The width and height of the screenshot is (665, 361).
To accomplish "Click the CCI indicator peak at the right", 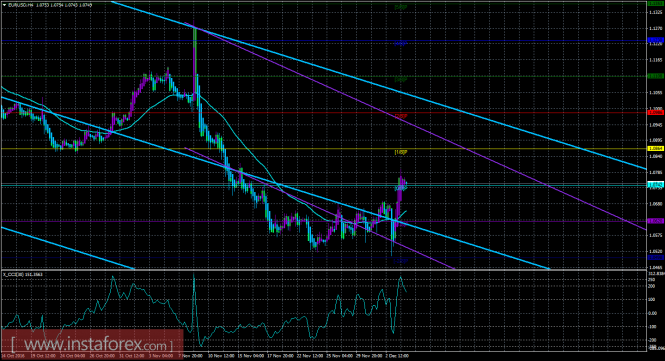I will (x=400, y=278).
